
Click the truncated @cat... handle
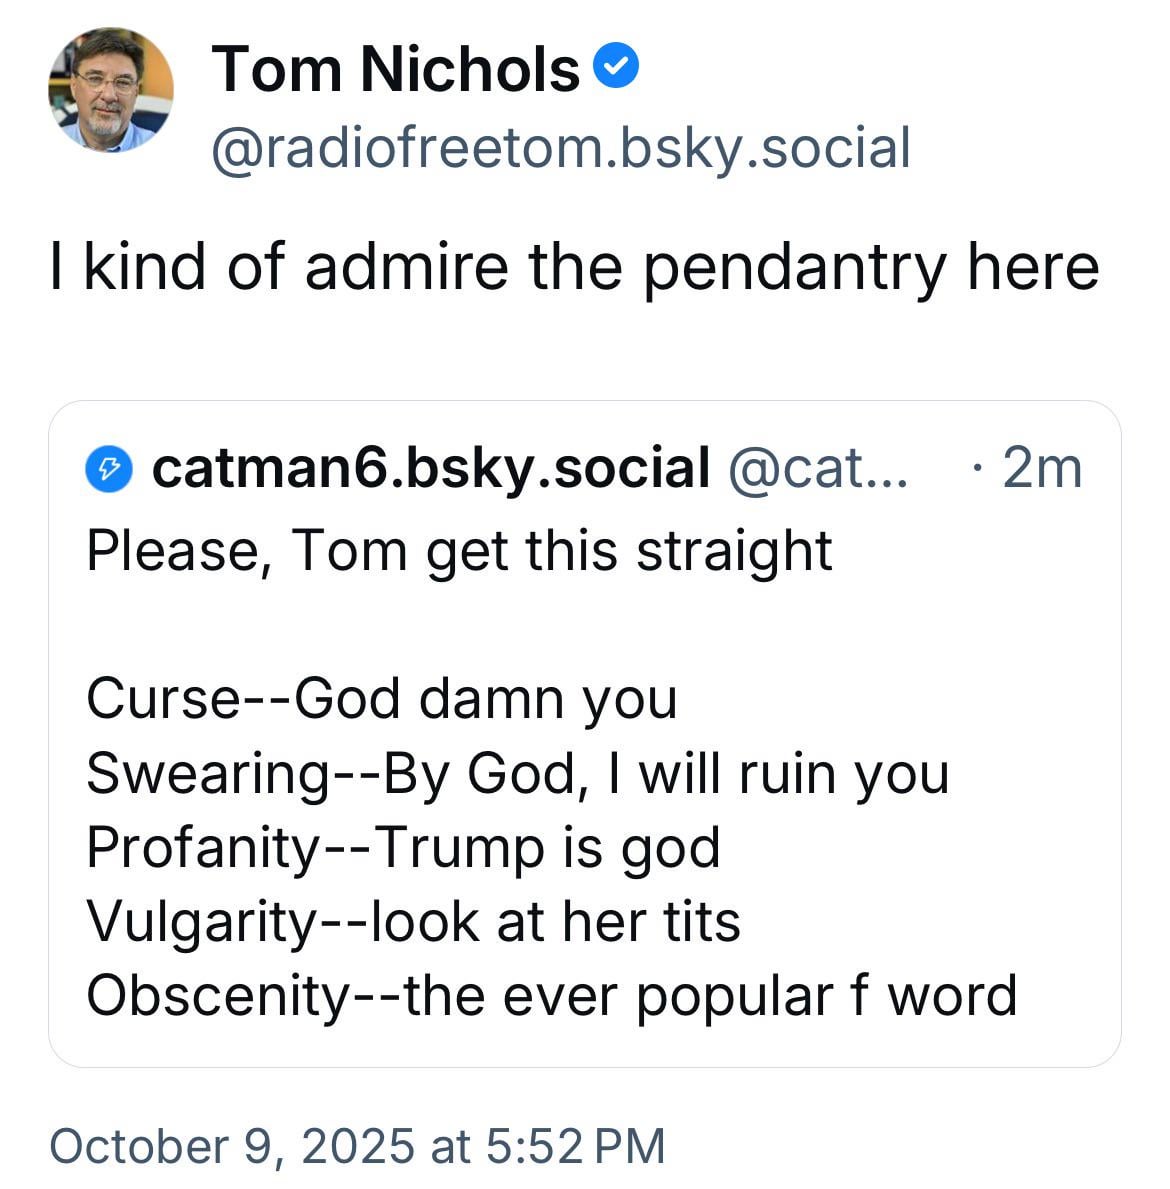click(x=818, y=467)
